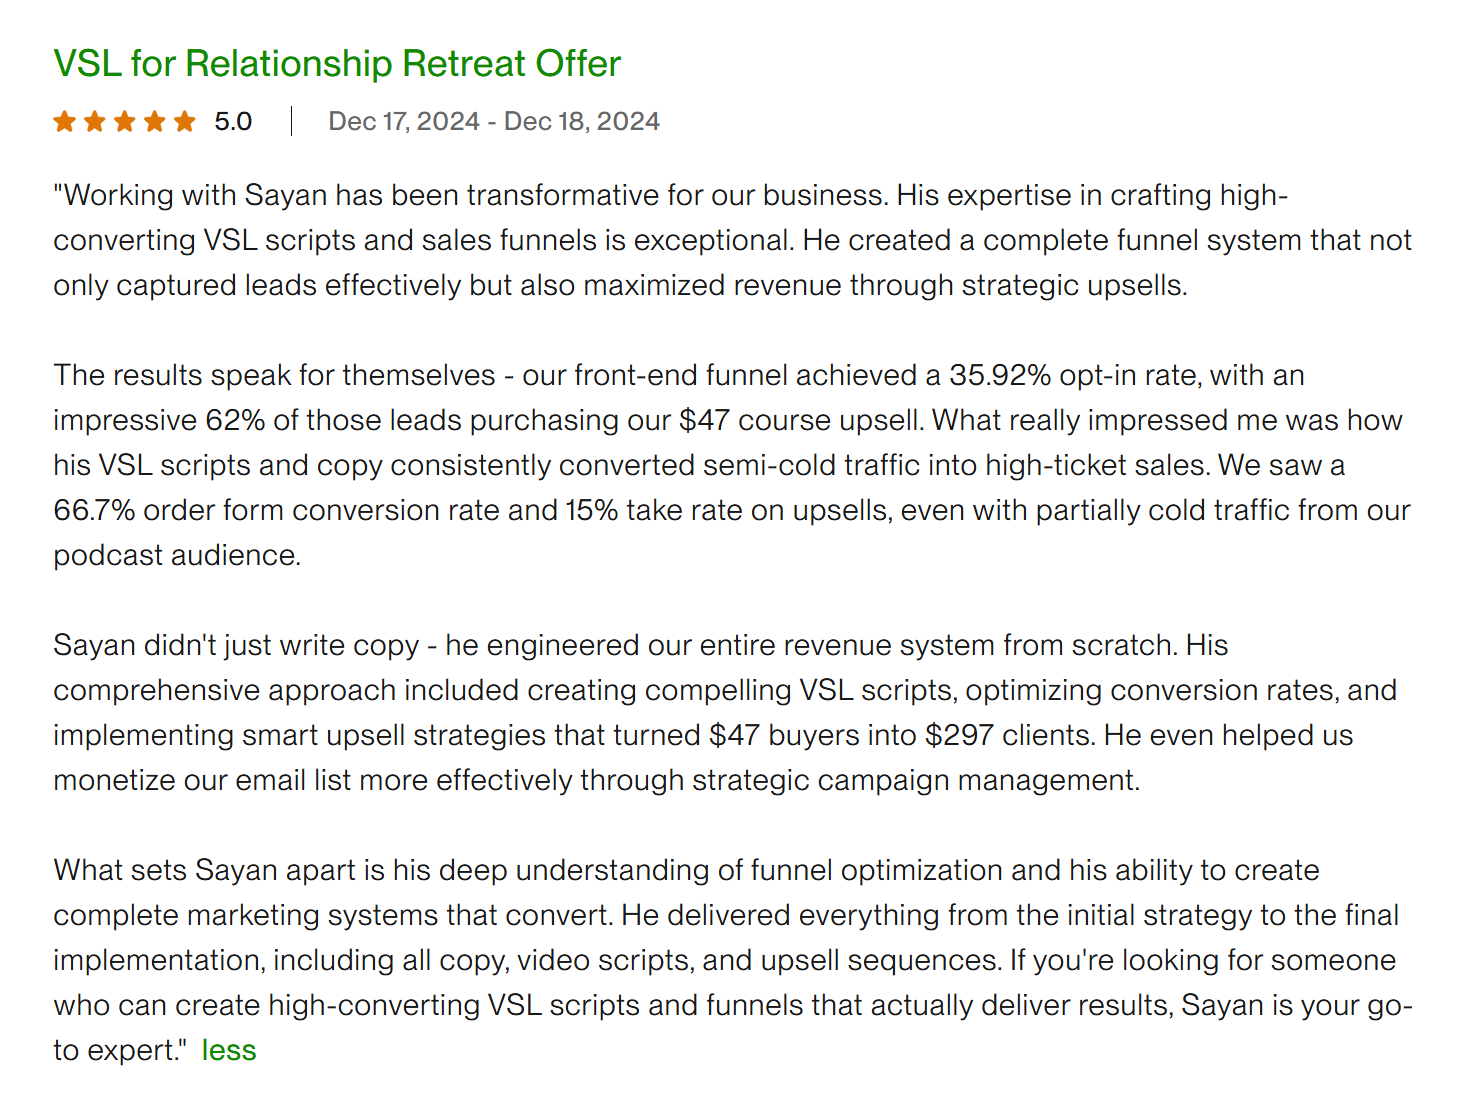Click the fourth orange rating star

coord(155,121)
